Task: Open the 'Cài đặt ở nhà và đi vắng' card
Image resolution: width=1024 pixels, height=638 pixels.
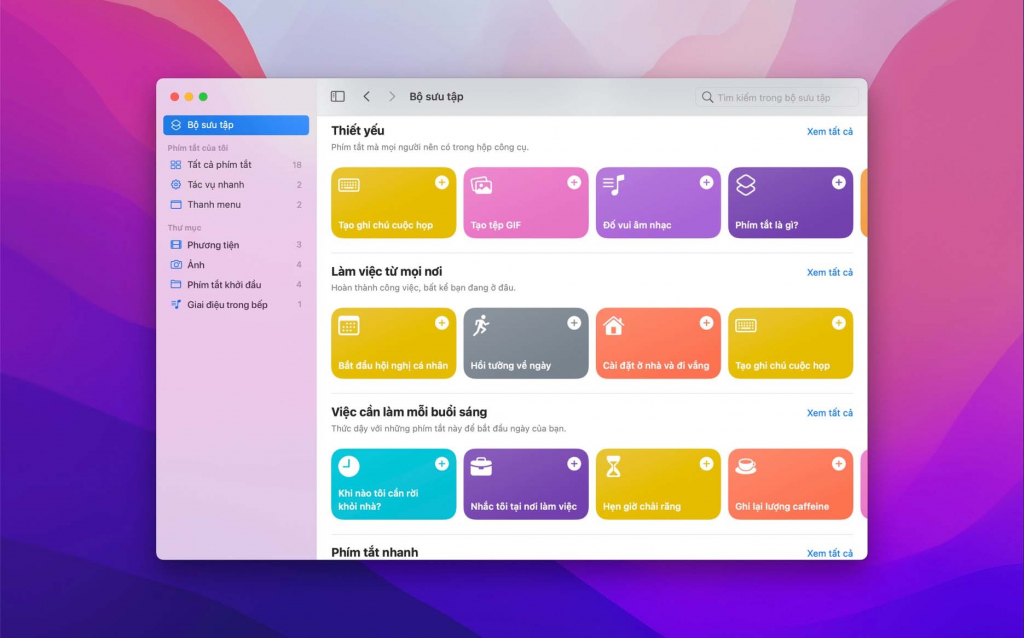Action: [x=658, y=343]
